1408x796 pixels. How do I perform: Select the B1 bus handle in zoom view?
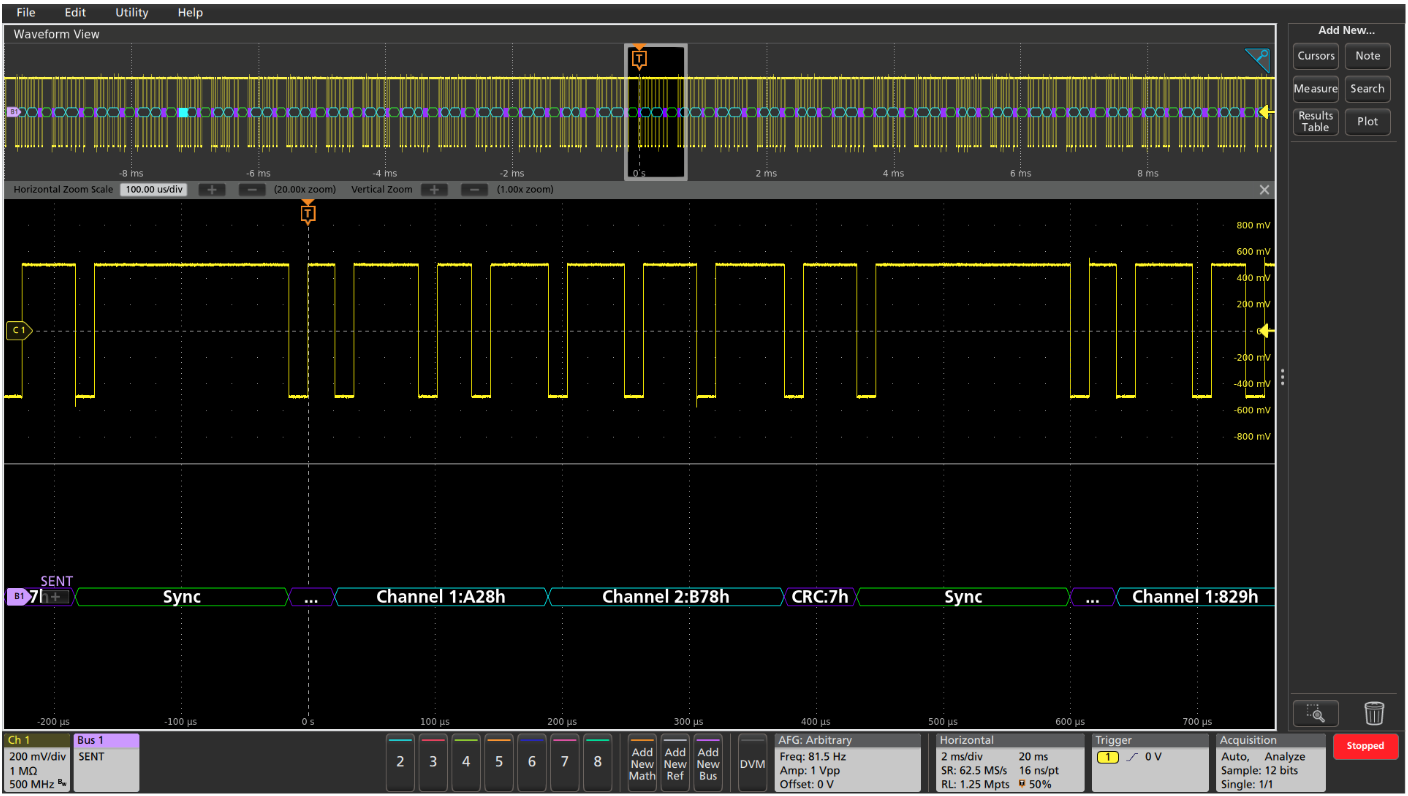click(x=17, y=597)
